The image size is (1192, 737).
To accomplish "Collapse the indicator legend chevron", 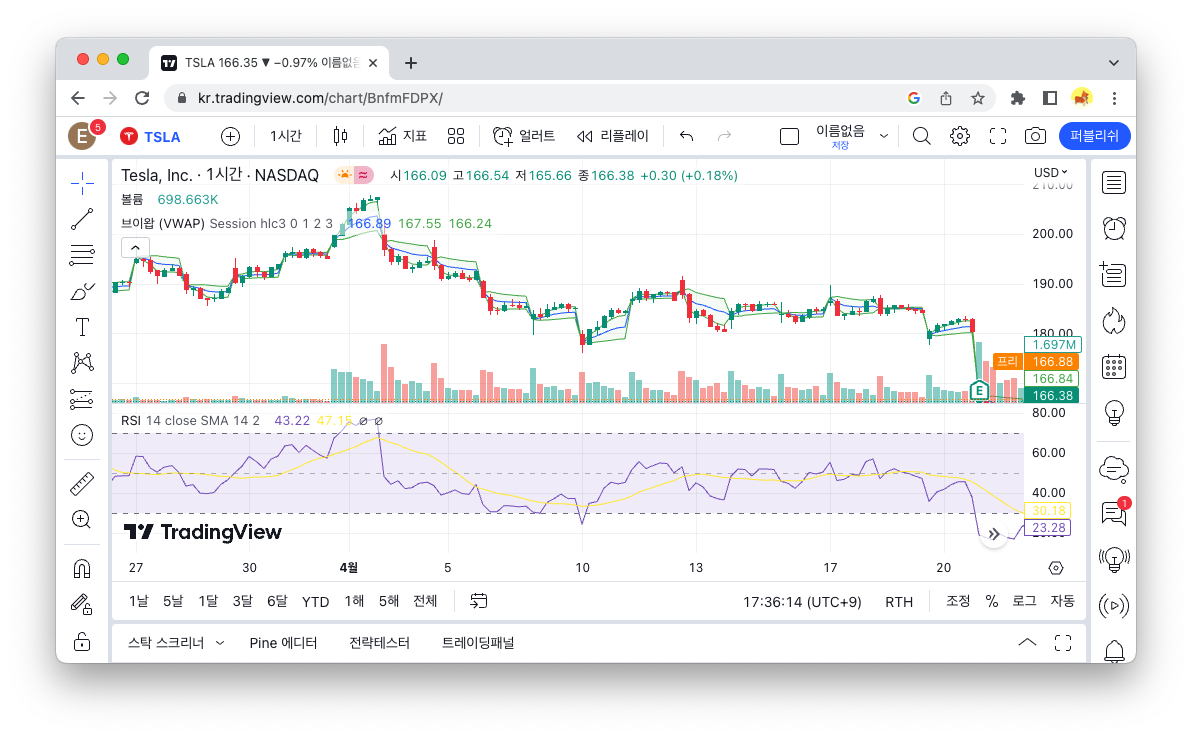I will click(x=135, y=247).
